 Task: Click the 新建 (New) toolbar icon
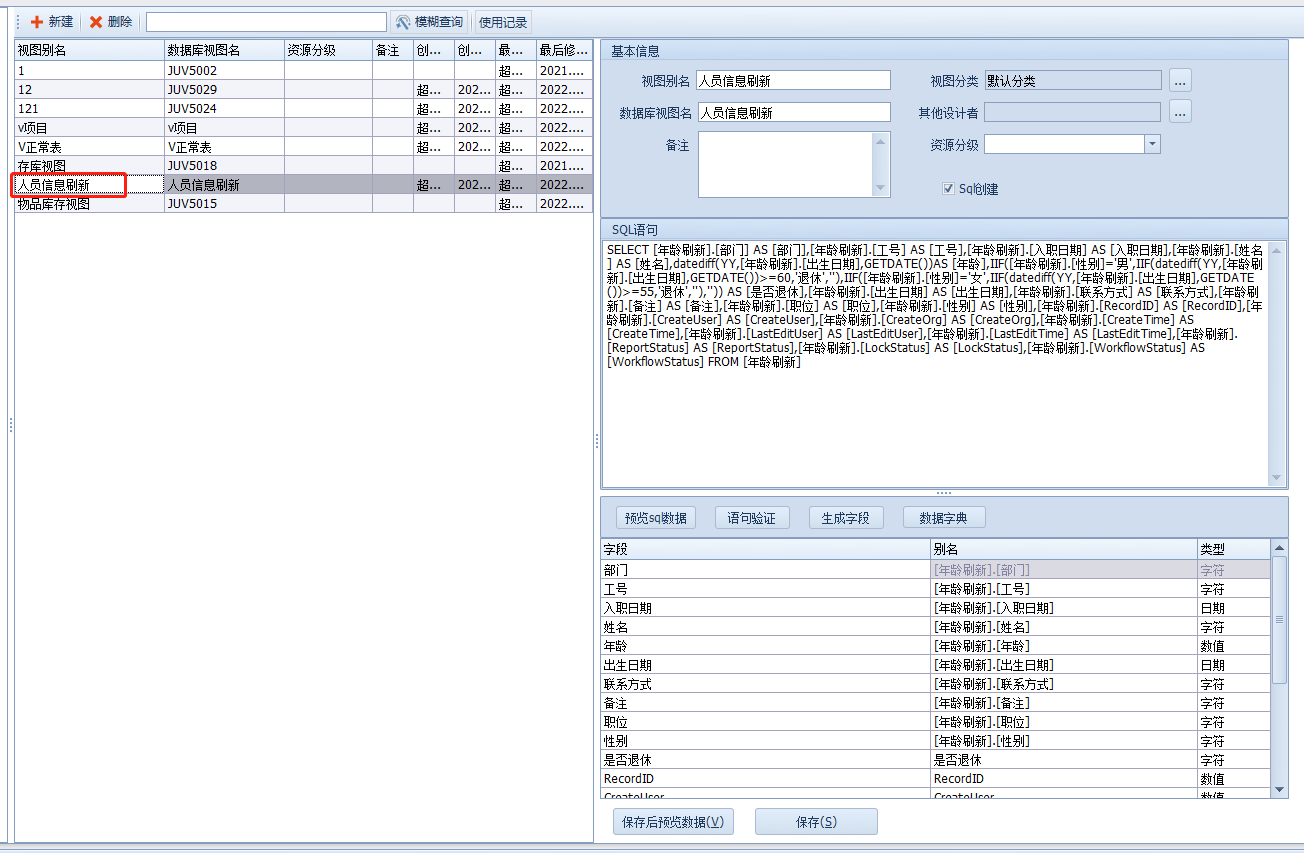[x=38, y=22]
